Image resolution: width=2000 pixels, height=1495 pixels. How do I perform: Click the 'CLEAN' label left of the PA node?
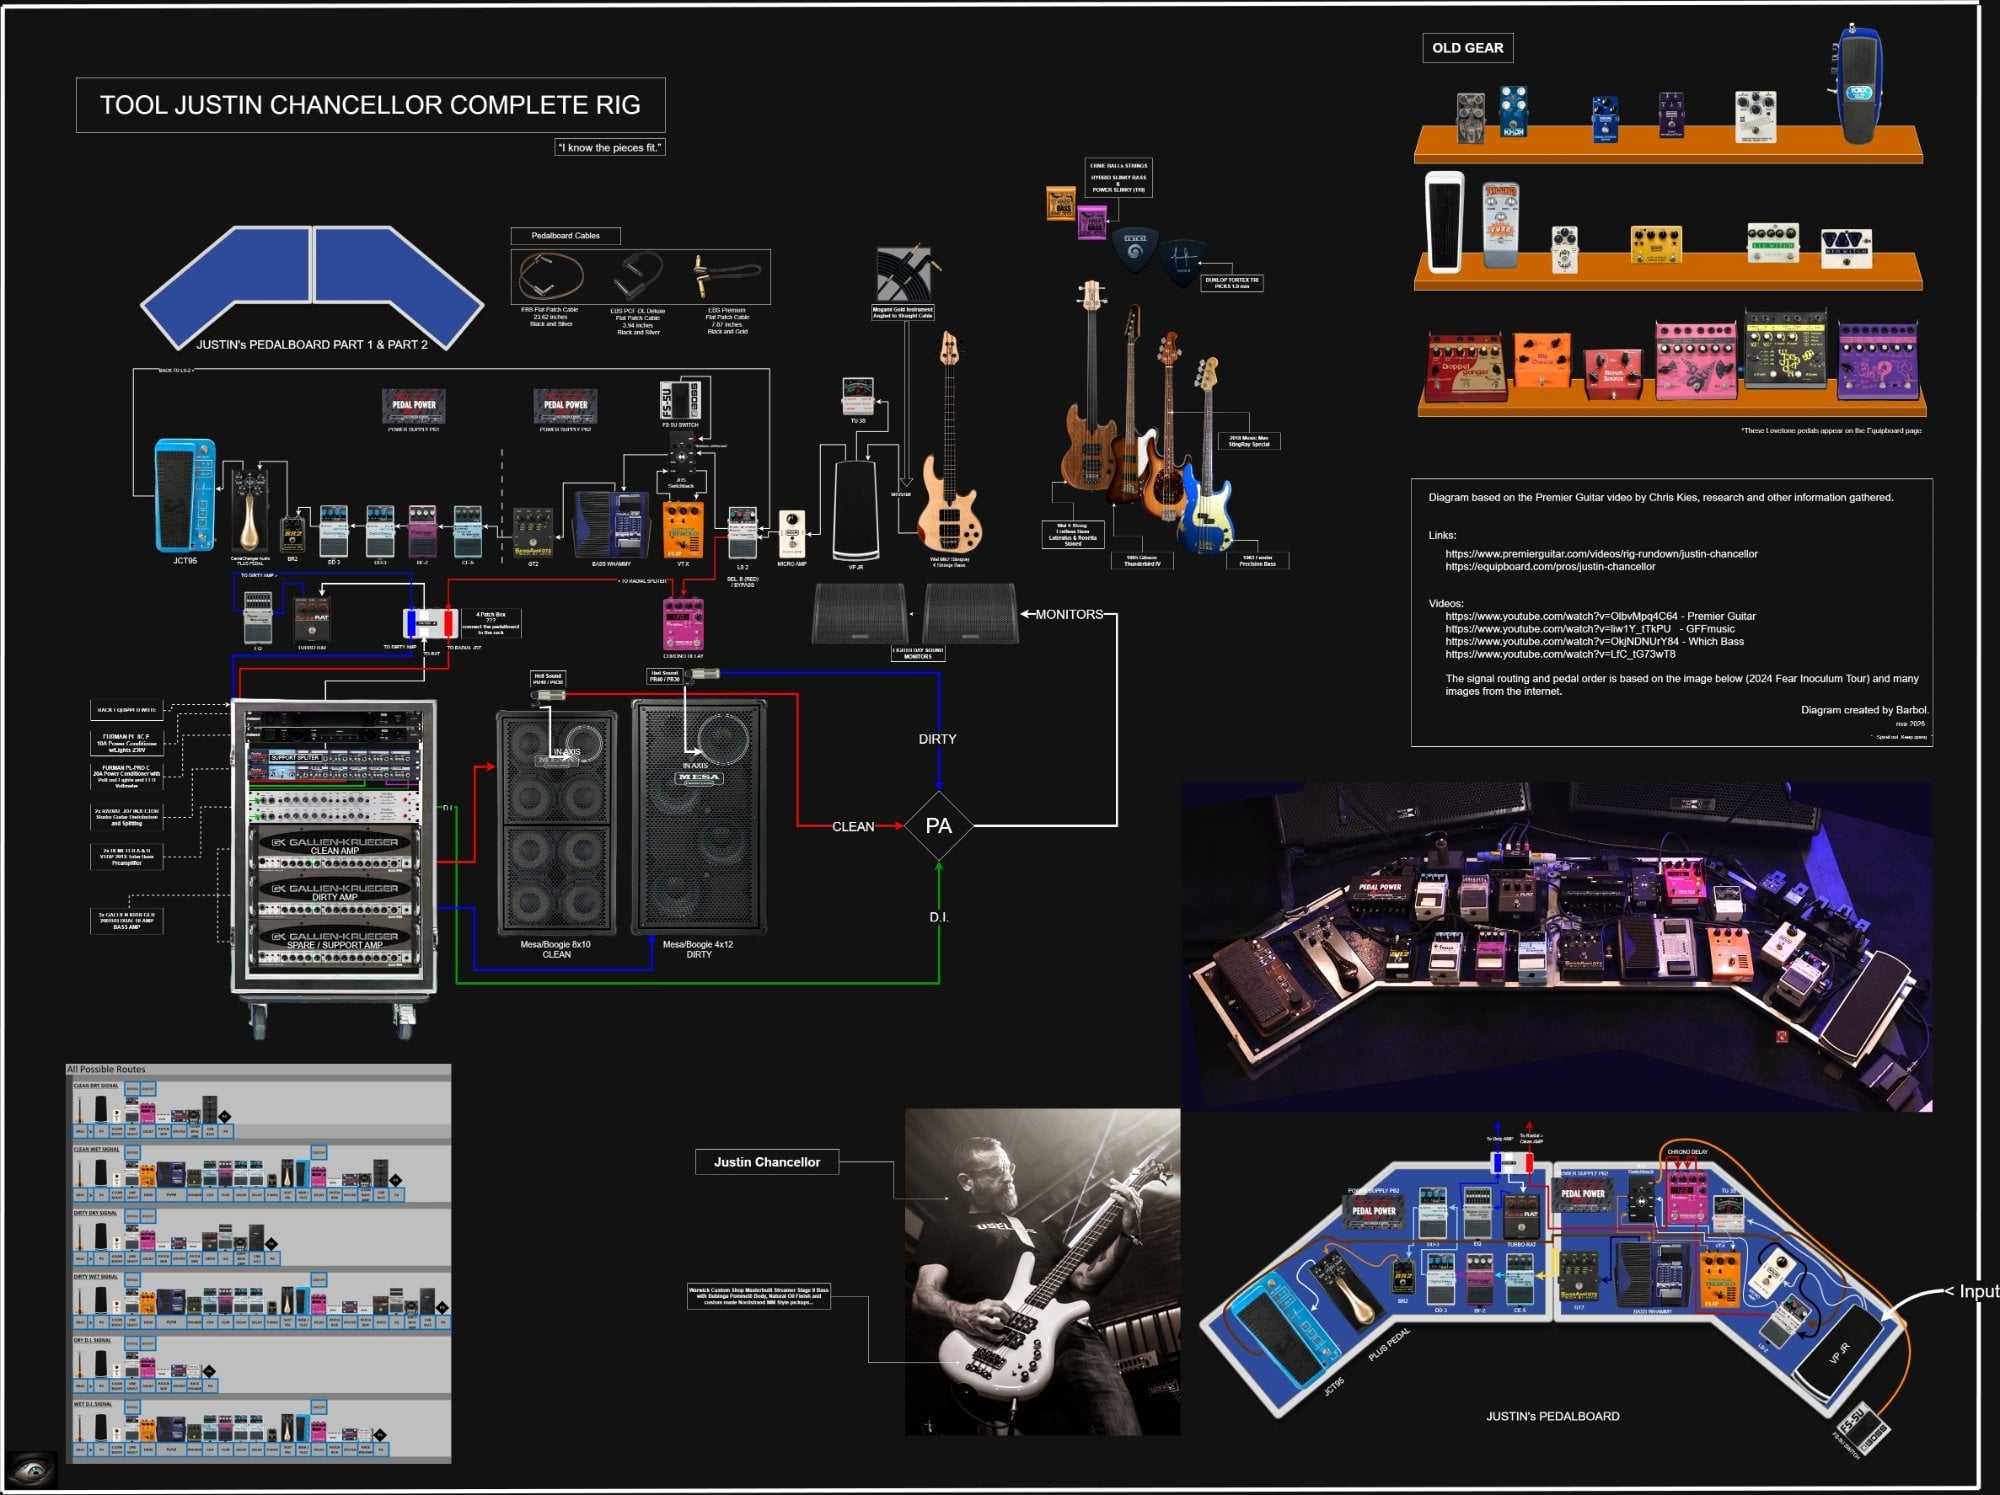pos(853,827)
